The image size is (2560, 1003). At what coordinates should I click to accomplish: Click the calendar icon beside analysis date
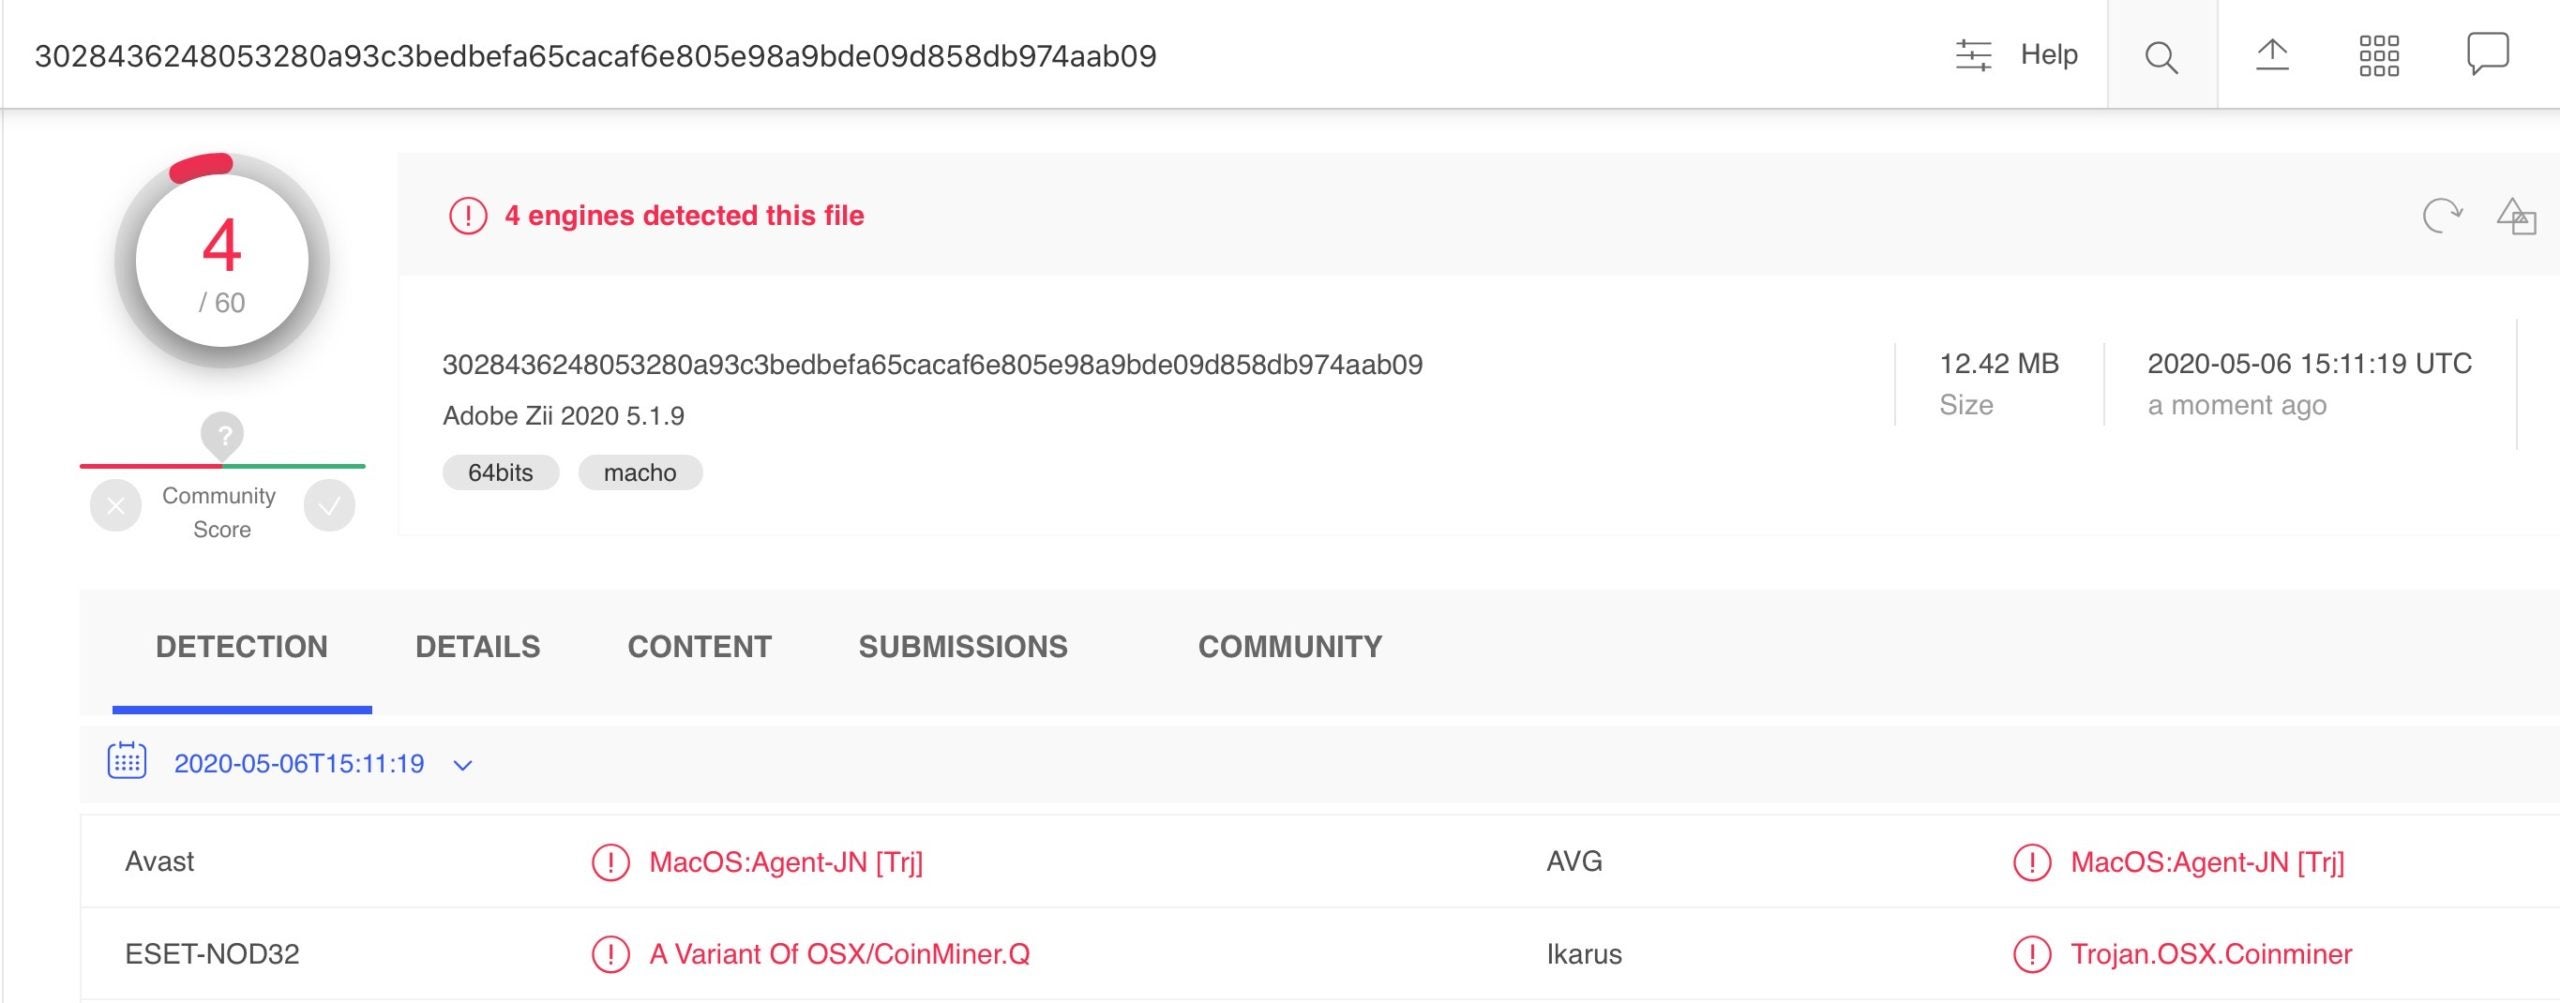point(127,761)
